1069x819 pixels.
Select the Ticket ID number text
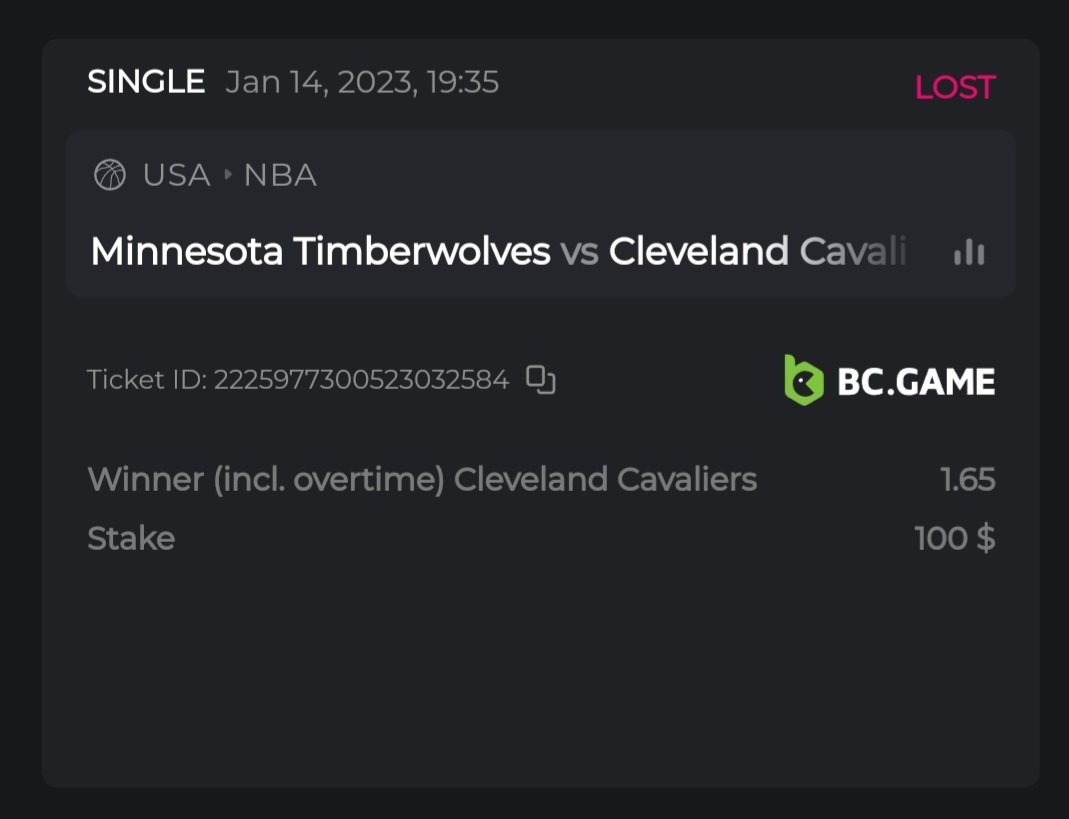coord(360,380)
